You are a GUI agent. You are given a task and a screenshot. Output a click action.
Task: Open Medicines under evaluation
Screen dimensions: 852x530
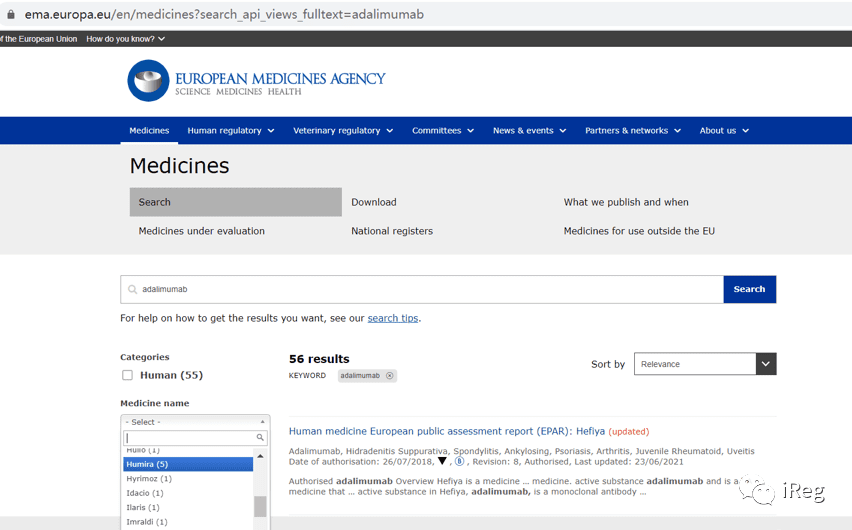[x=202, y=231]
